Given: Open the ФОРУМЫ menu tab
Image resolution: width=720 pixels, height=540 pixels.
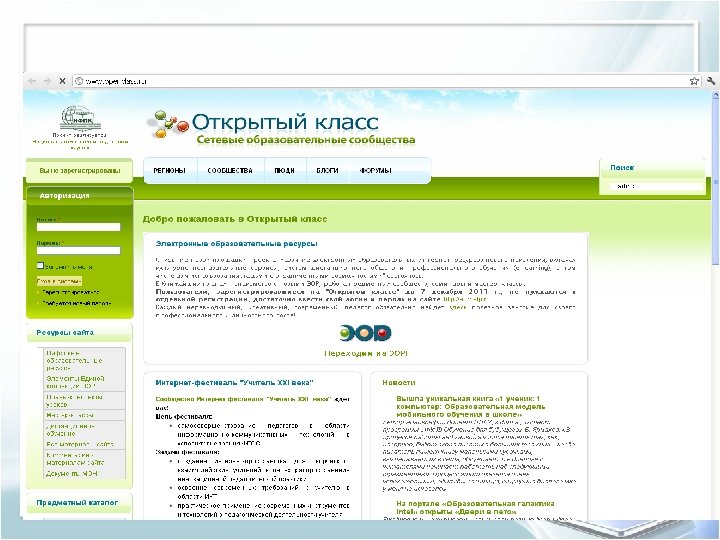Looking at the screenshot, I should point(376,170).
